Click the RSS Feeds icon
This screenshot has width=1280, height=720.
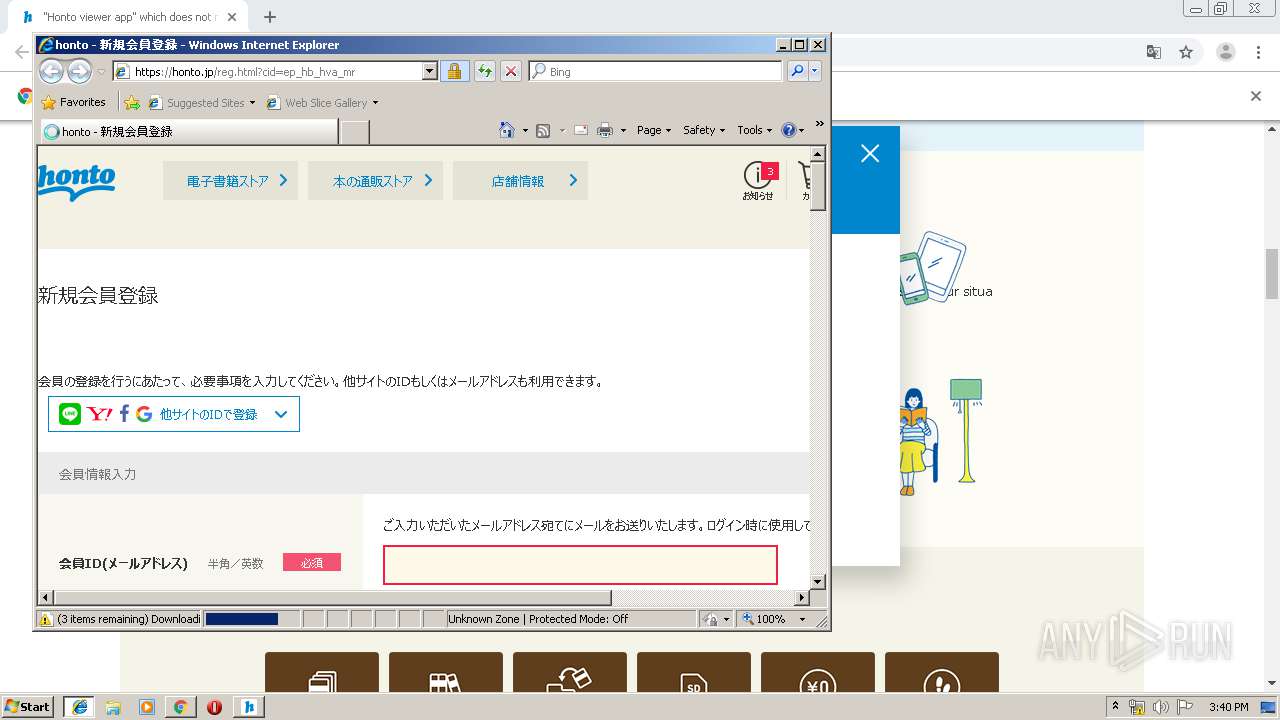point(543,130)
